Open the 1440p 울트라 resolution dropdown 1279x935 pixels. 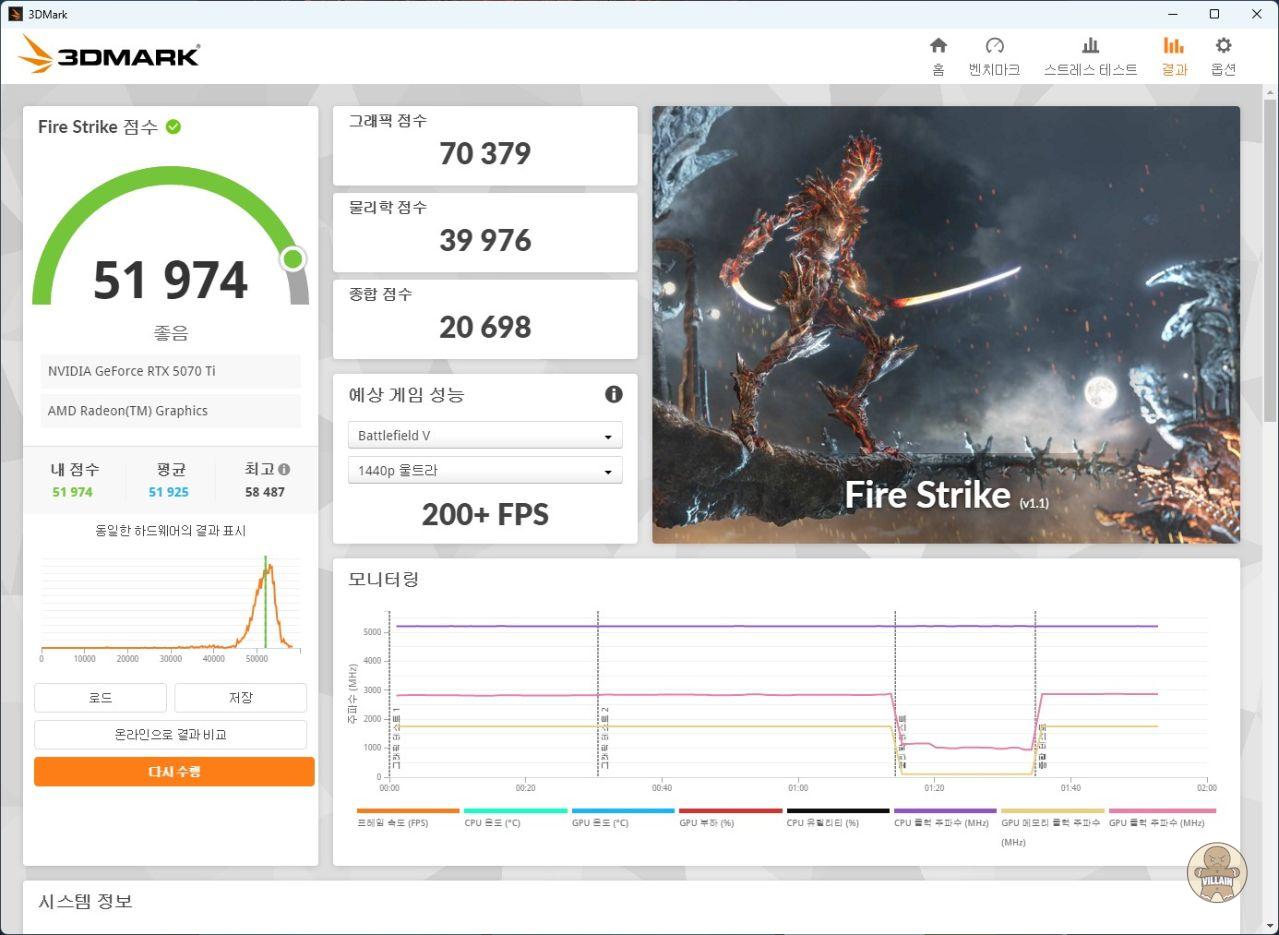click(x=485, y=470)
